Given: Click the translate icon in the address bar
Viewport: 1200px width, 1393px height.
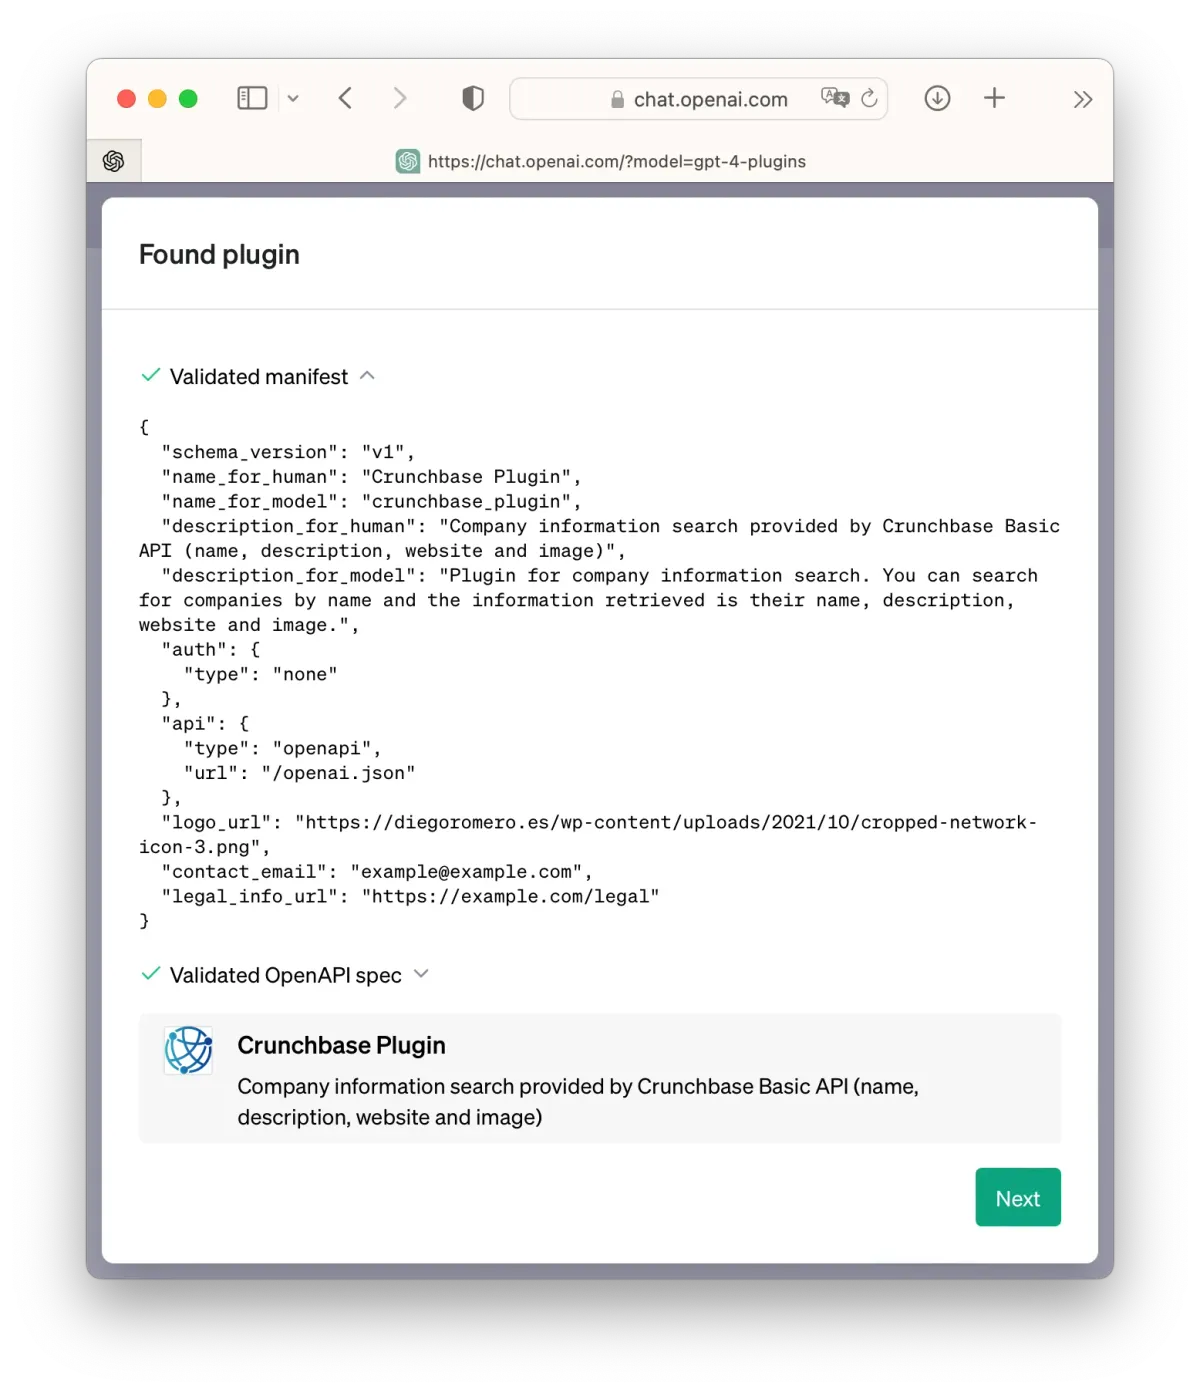Looking at the screenshot, I should (x=834, y=98).
